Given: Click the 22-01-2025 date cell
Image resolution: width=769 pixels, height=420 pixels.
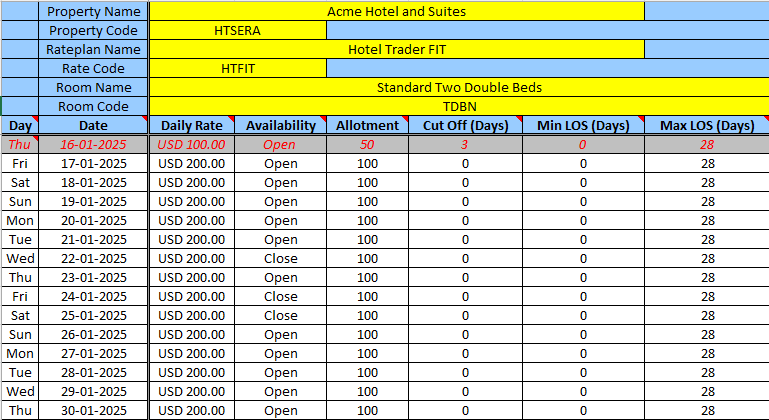Looking at the screenshot, I should (93, 259).
